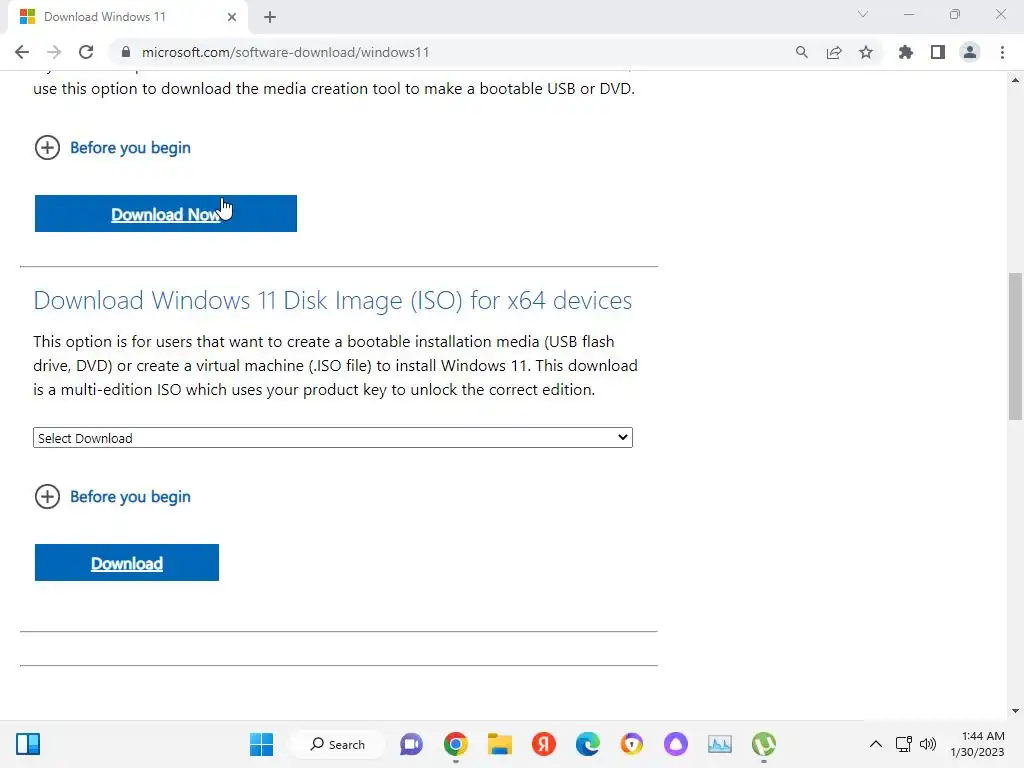Click the scrollbar down arrow
This screenshot has width=1024, height=768.
[x=1015, y=711]
